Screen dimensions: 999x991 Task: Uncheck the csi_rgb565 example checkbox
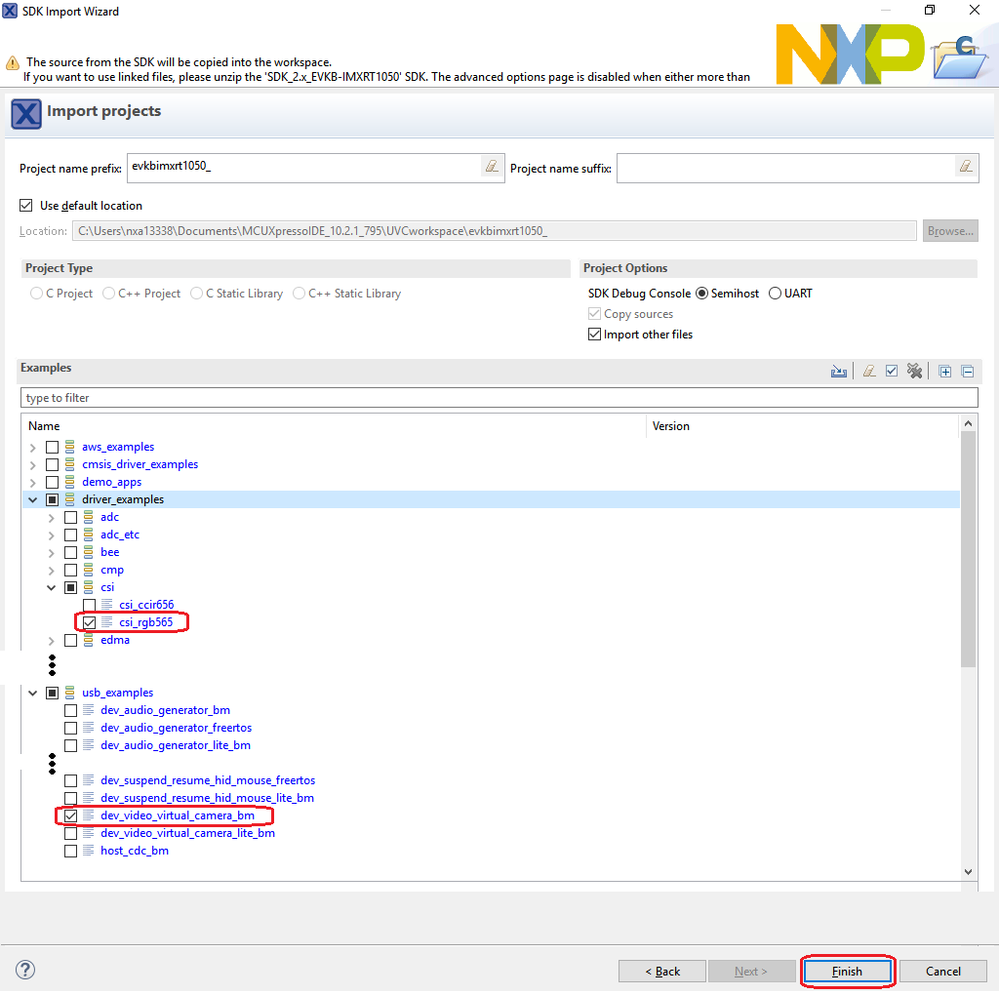tap(89, 623)
